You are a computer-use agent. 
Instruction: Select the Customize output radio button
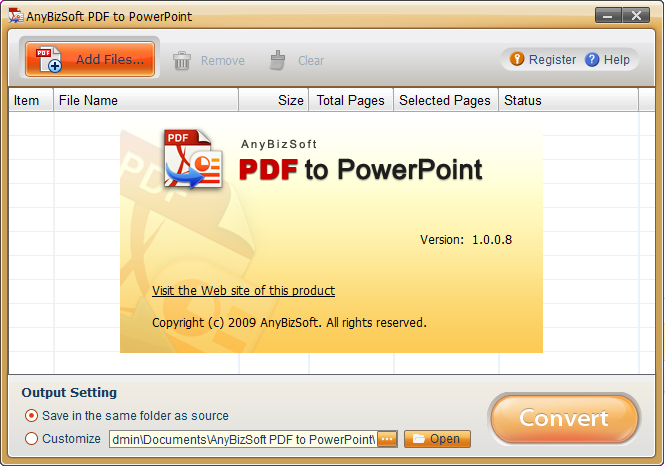pyautogui.click(x=31, y=439)
